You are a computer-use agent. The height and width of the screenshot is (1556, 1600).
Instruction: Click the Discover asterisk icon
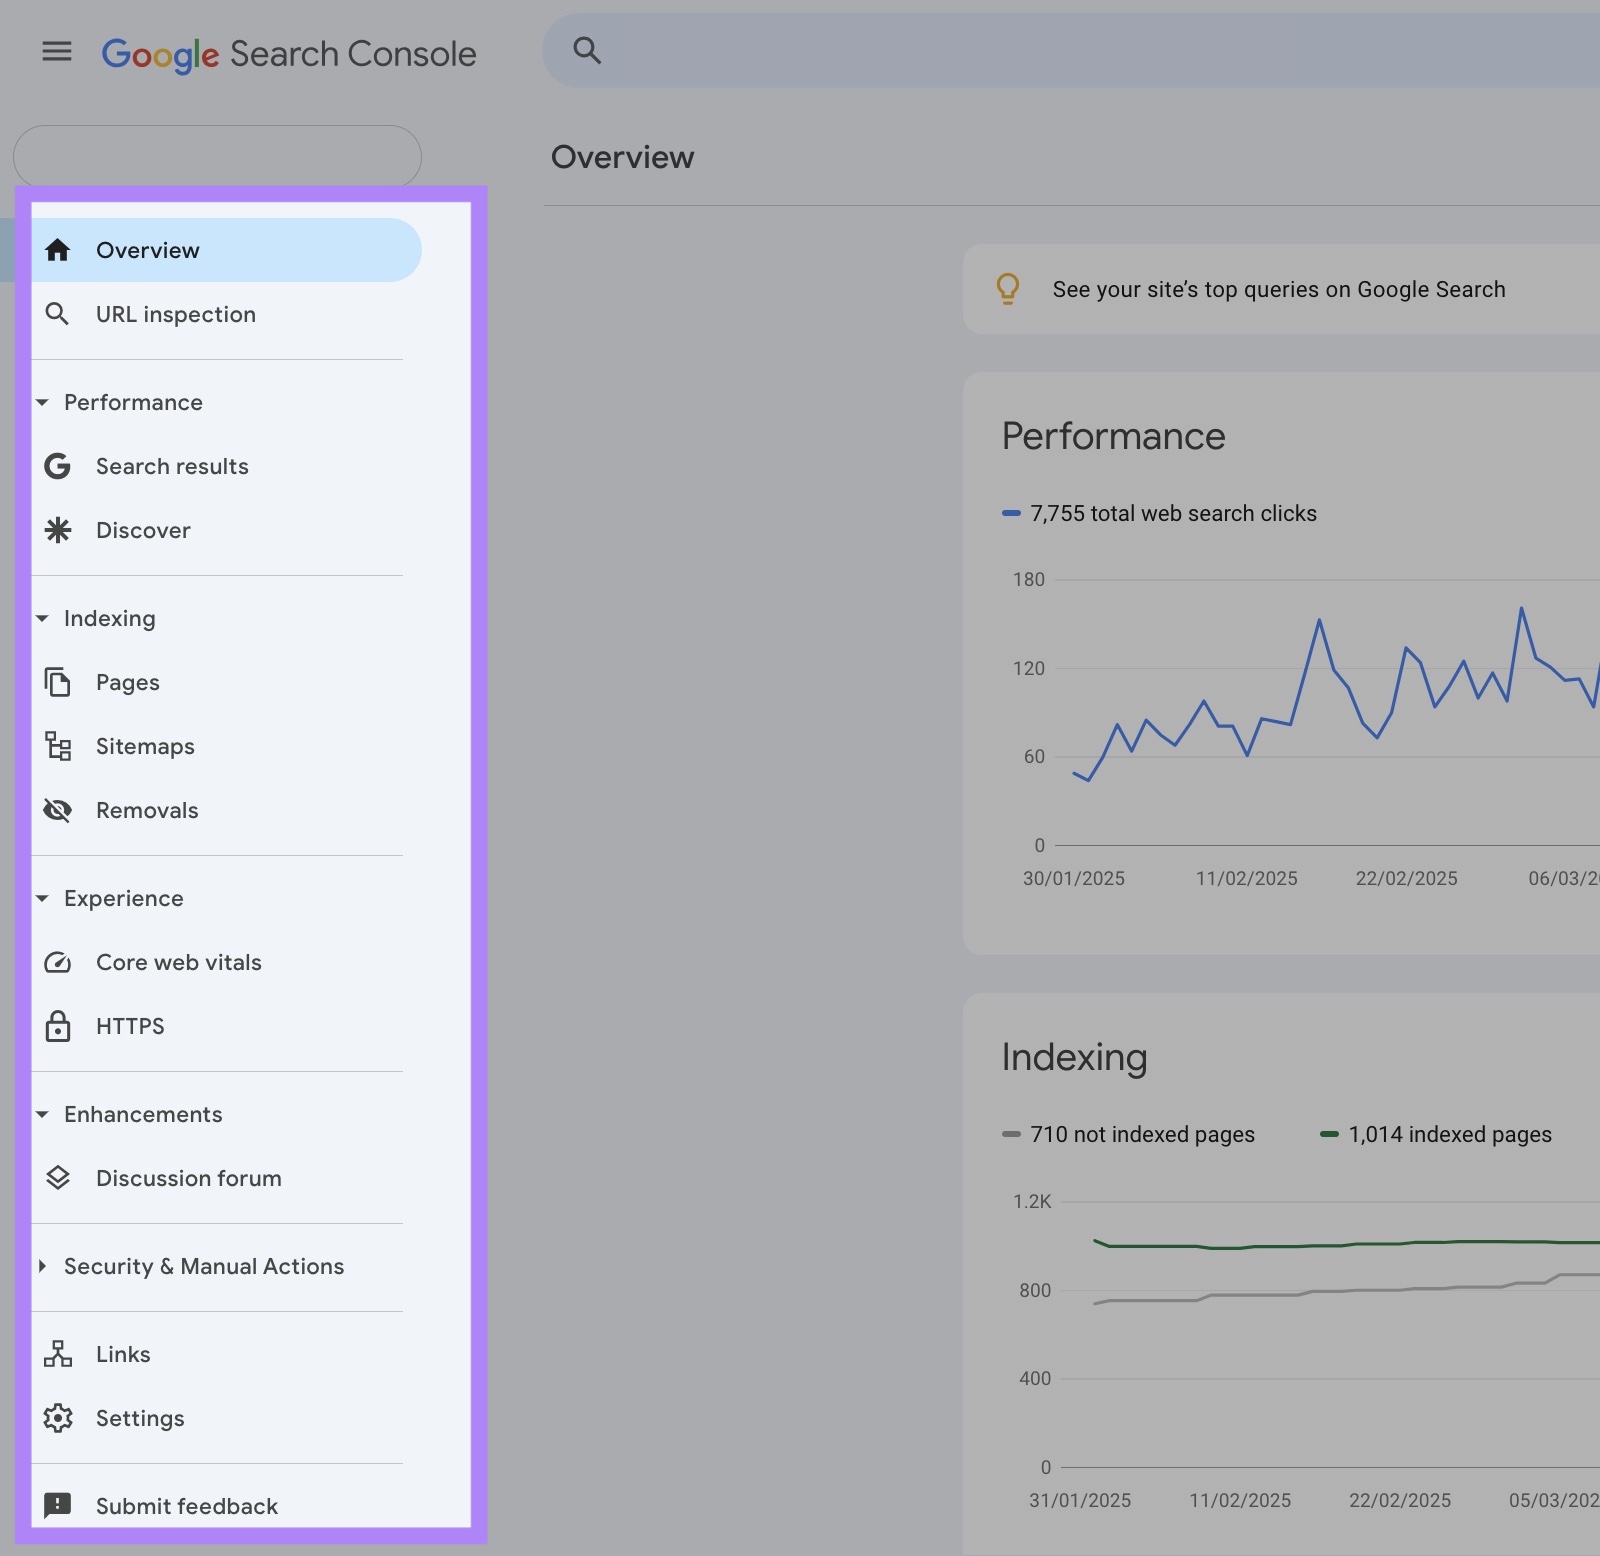[57, 530]
